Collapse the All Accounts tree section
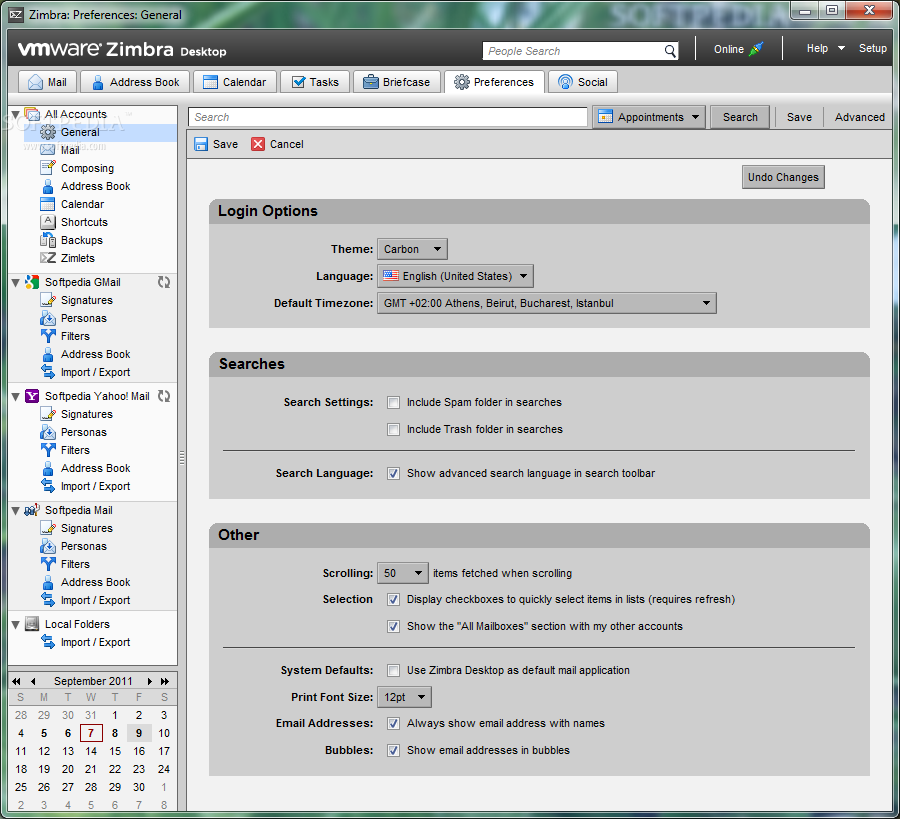 click(15, 114)
